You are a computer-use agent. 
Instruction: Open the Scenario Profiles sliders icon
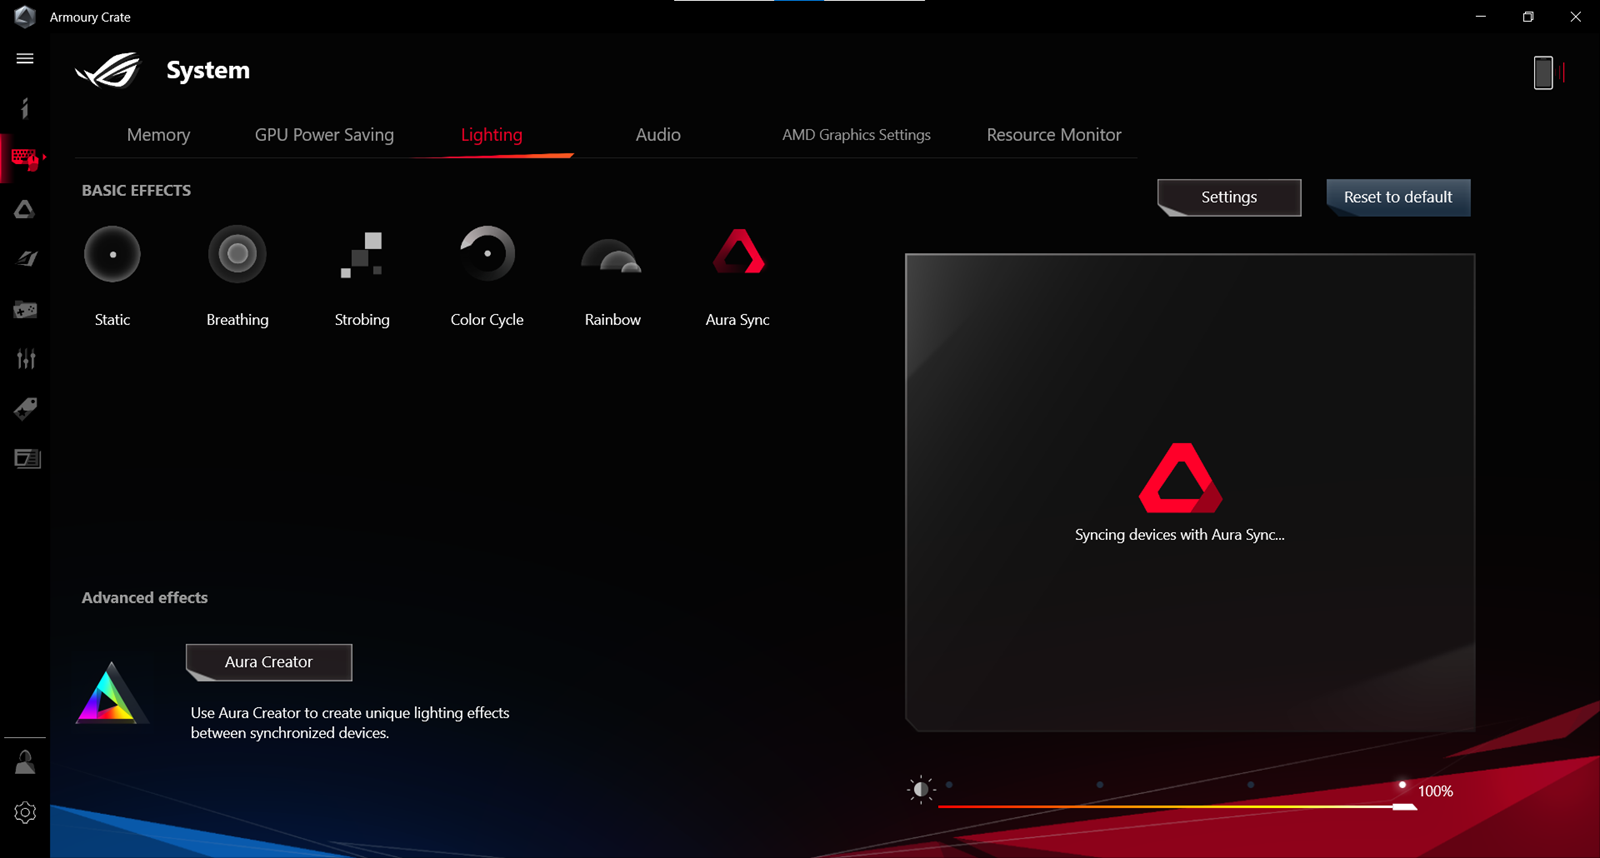26,359
